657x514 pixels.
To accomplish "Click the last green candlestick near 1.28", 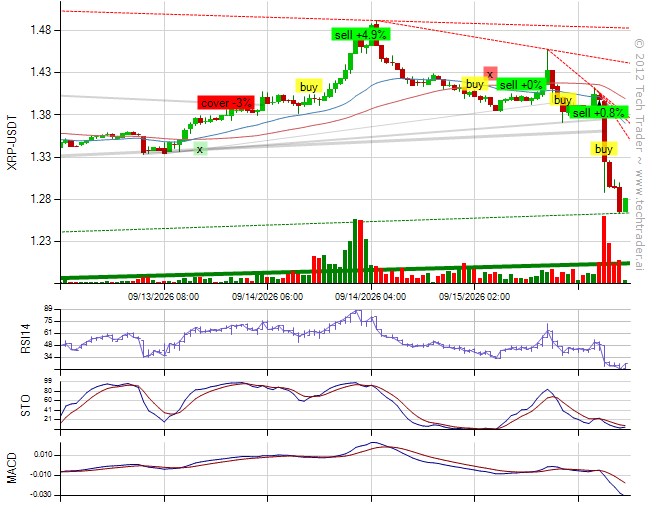I will pos(626,205).
